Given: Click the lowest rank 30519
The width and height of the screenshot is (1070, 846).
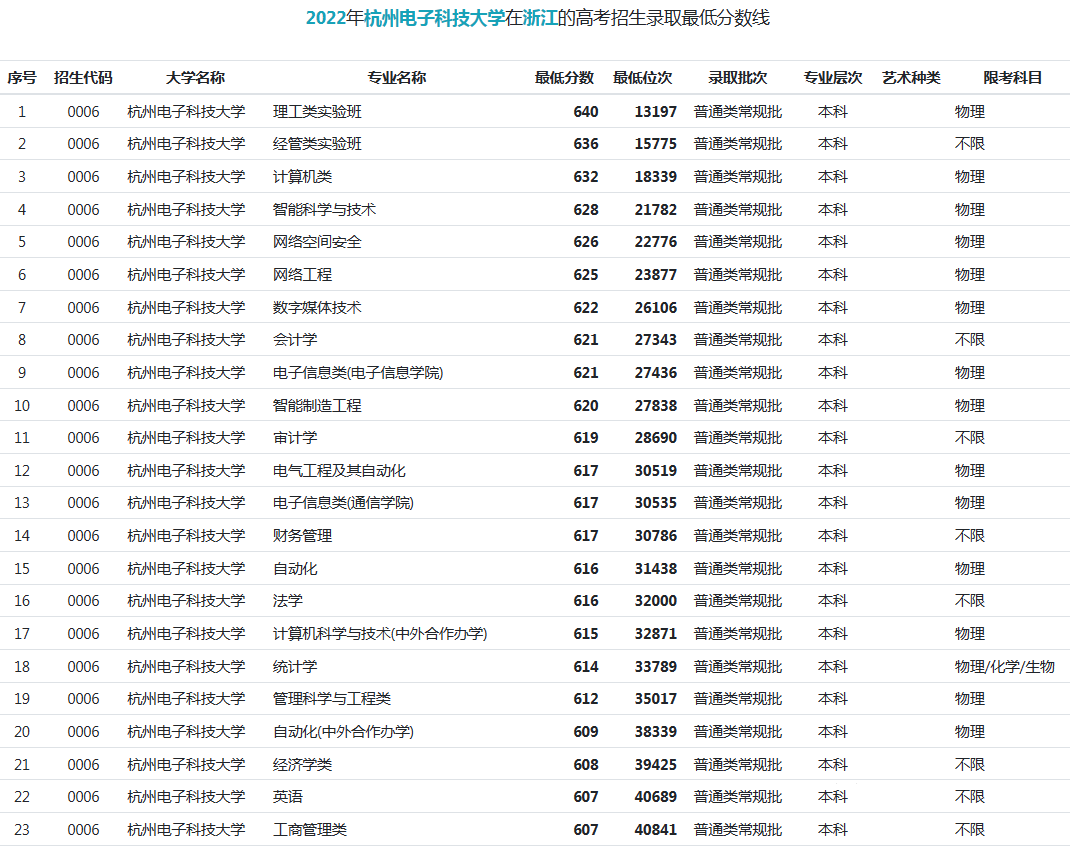Looking at the screenshot, I should coord(655,470).
